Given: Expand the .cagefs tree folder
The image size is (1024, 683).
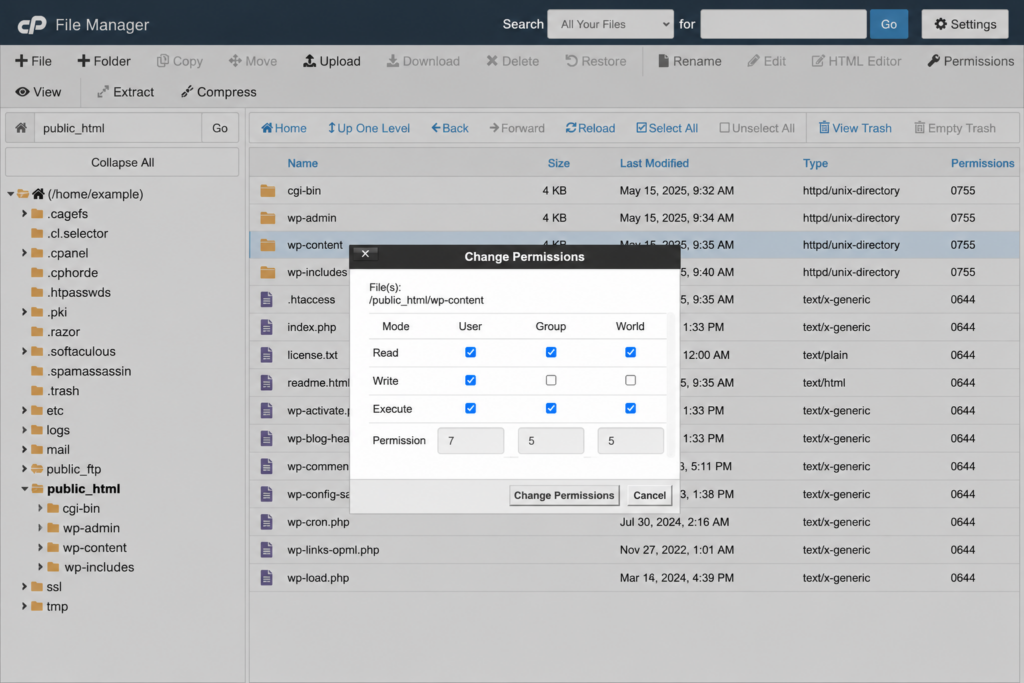Looking at the screenshot, I should 24,214.
